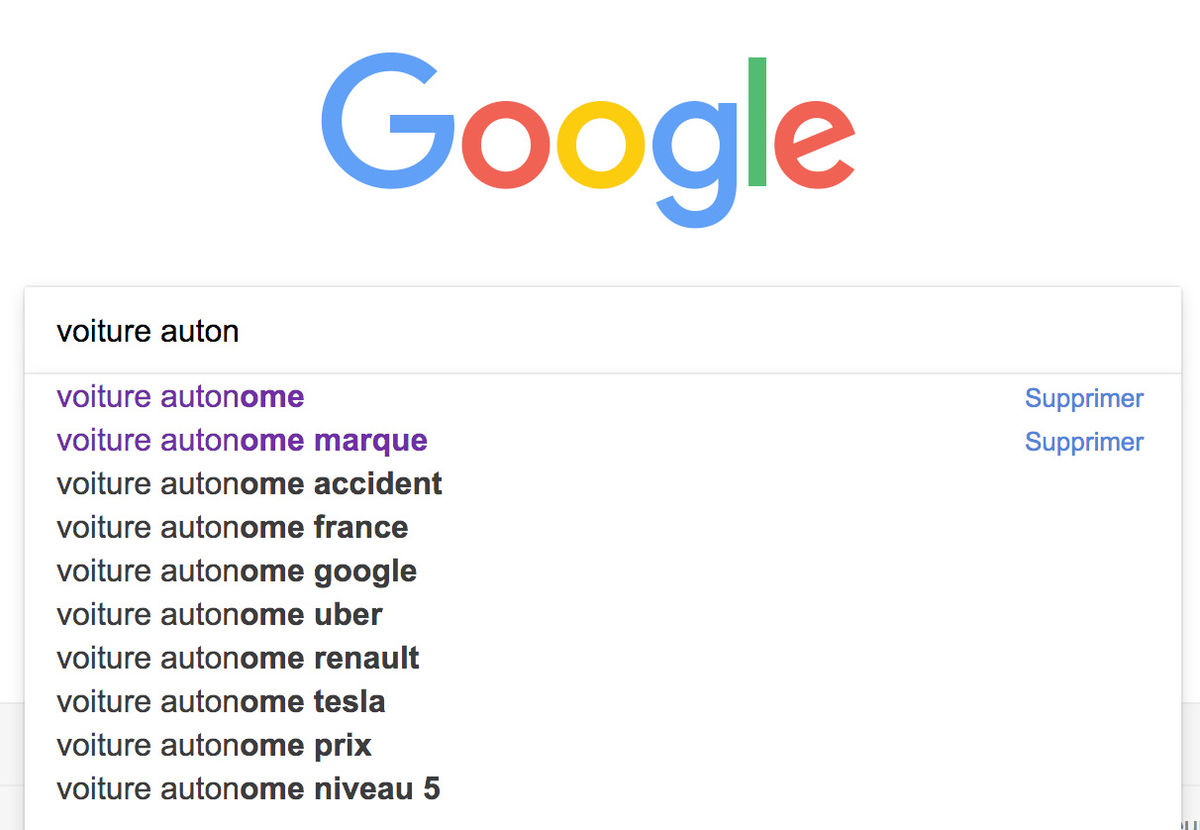Choose the 'voiture autonome prix' suggestion
Image resolution: width=1200 pixels, height=830 pixels.
(214, 746)
